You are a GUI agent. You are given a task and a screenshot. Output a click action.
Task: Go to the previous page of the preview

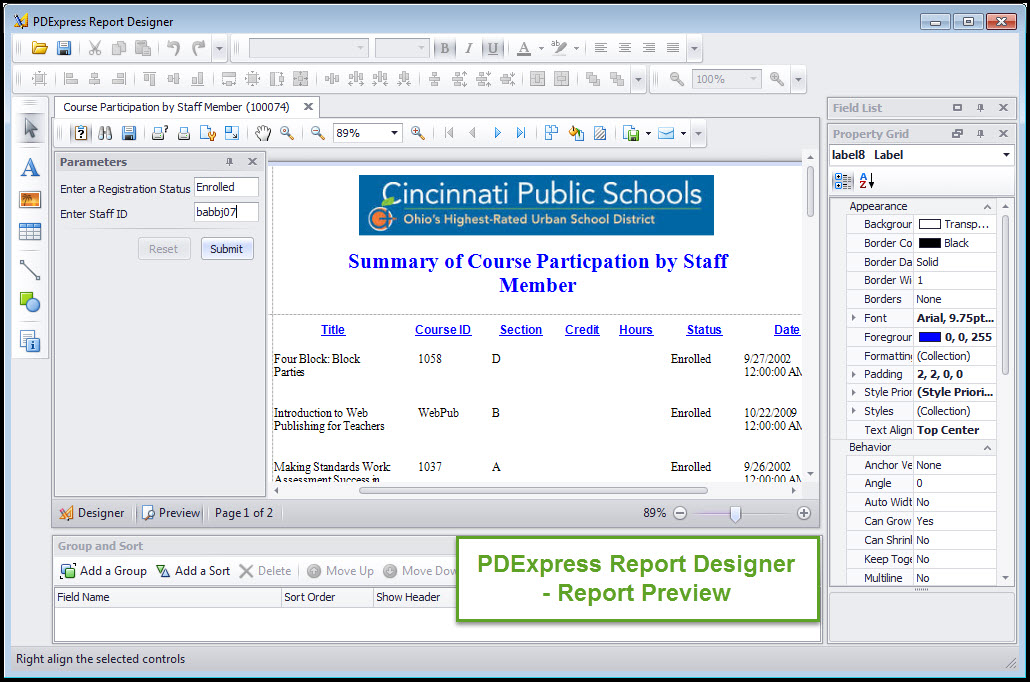point(473,133)
